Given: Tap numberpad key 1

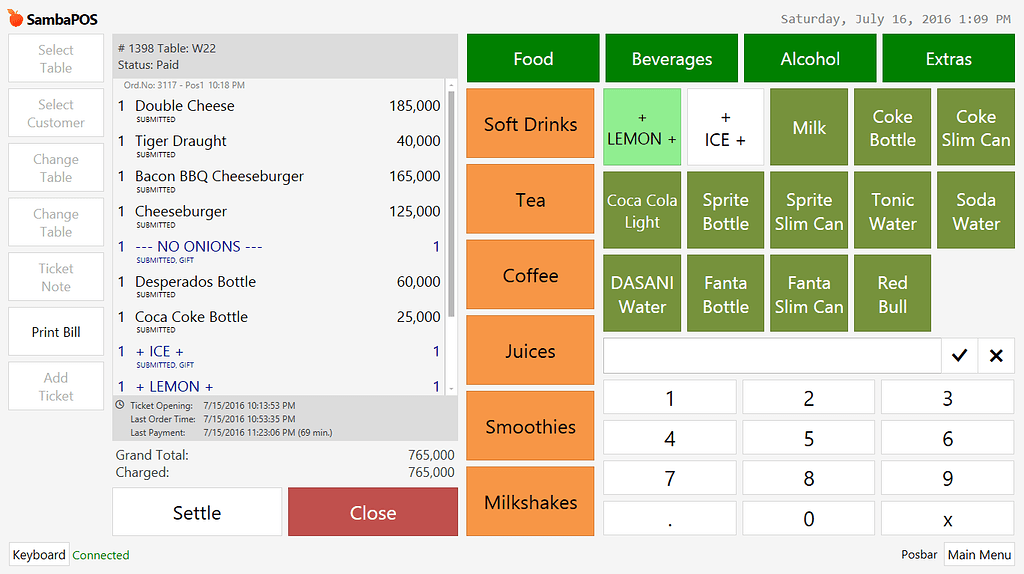Looking at the screenshot, I should point(669,397).
